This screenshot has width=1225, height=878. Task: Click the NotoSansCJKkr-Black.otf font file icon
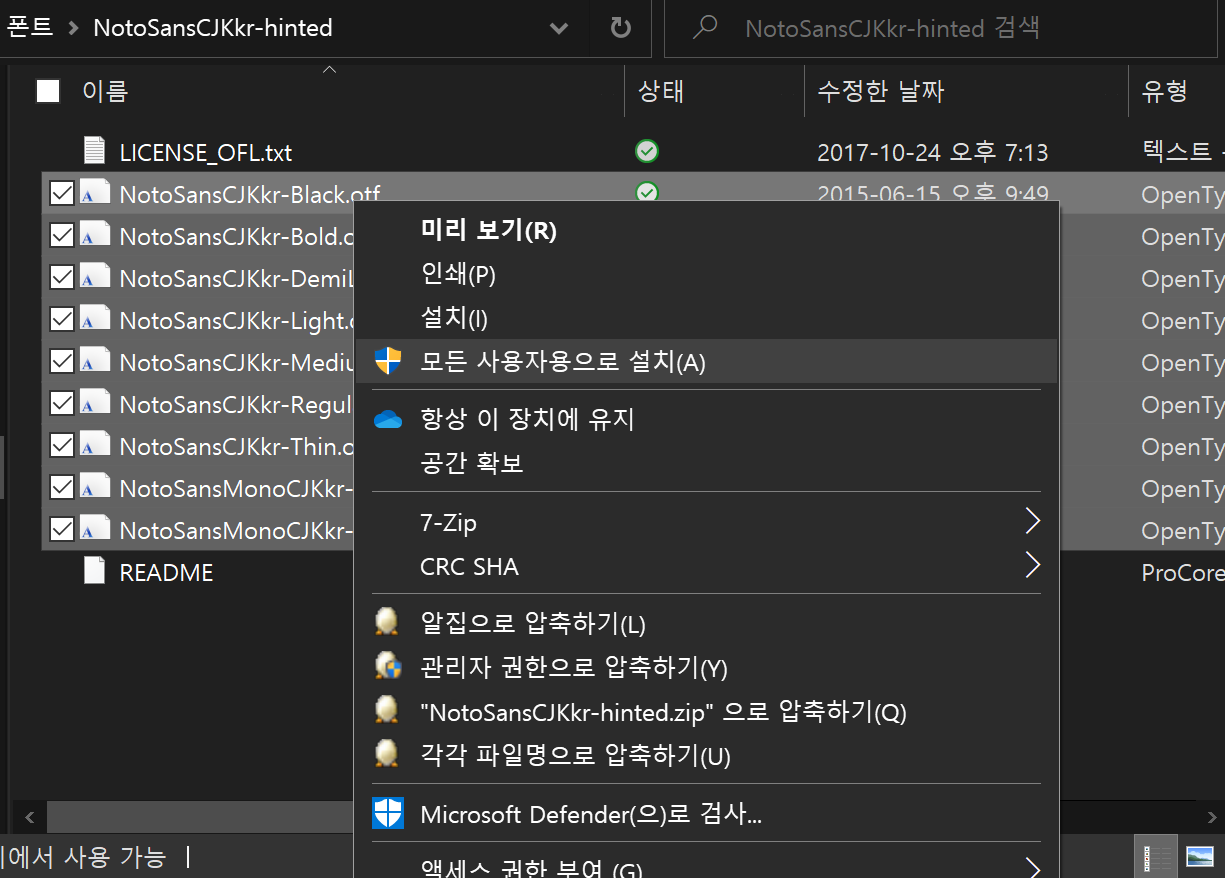(x=94, y=193)
